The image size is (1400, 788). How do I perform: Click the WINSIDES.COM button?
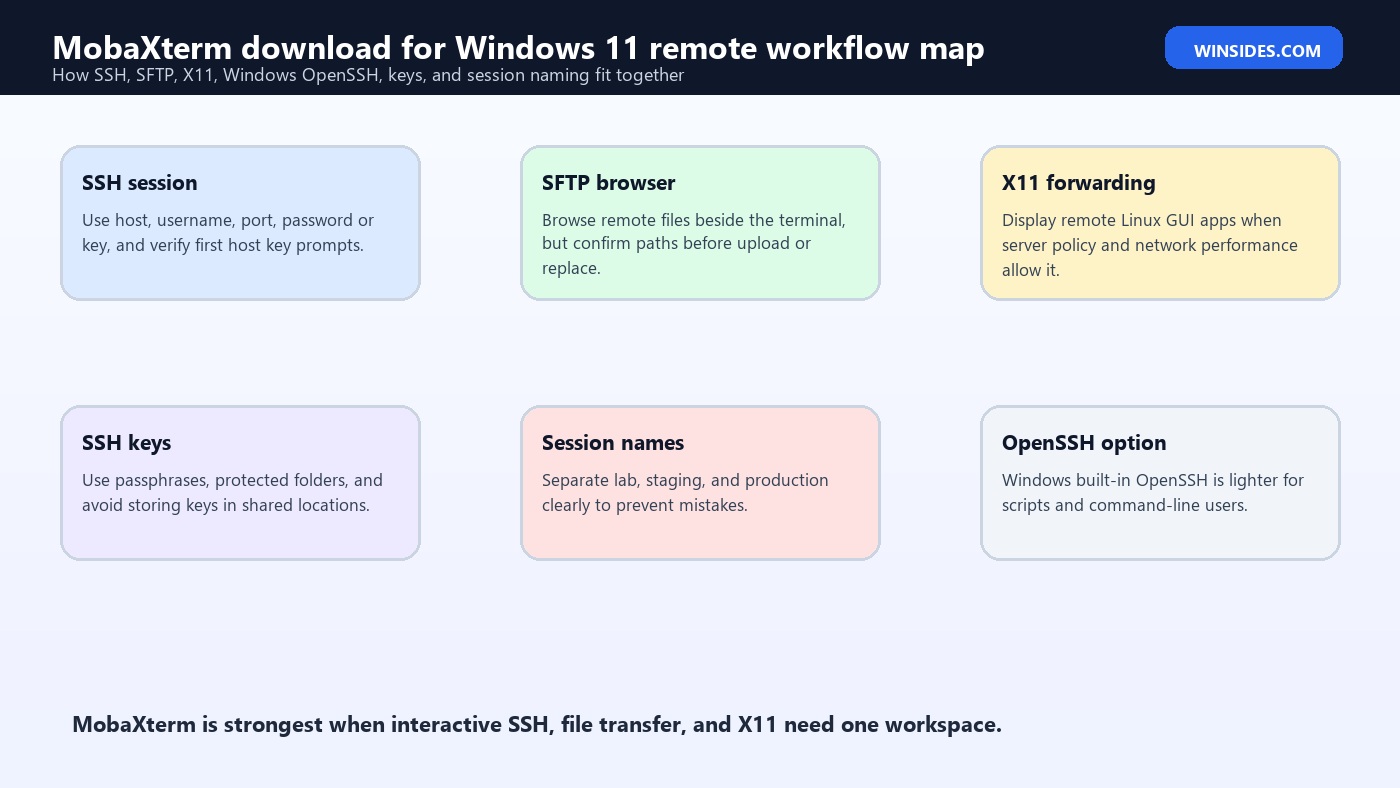coord(1253,48)
